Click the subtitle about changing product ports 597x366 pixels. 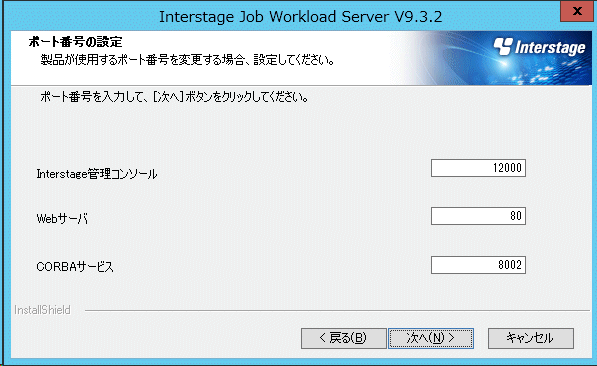187,60
